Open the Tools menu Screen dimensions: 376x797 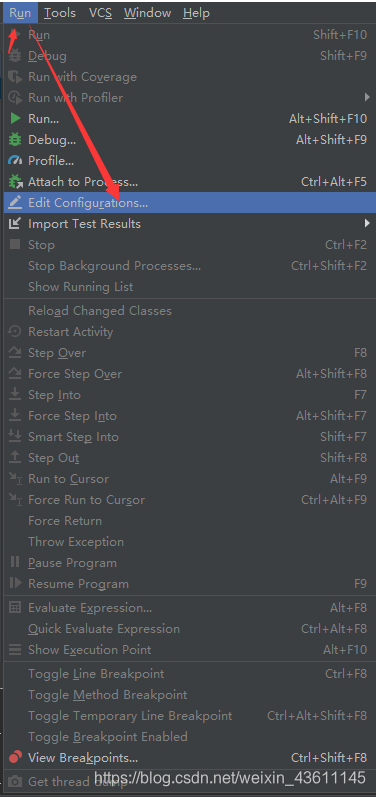coord(59,13)
